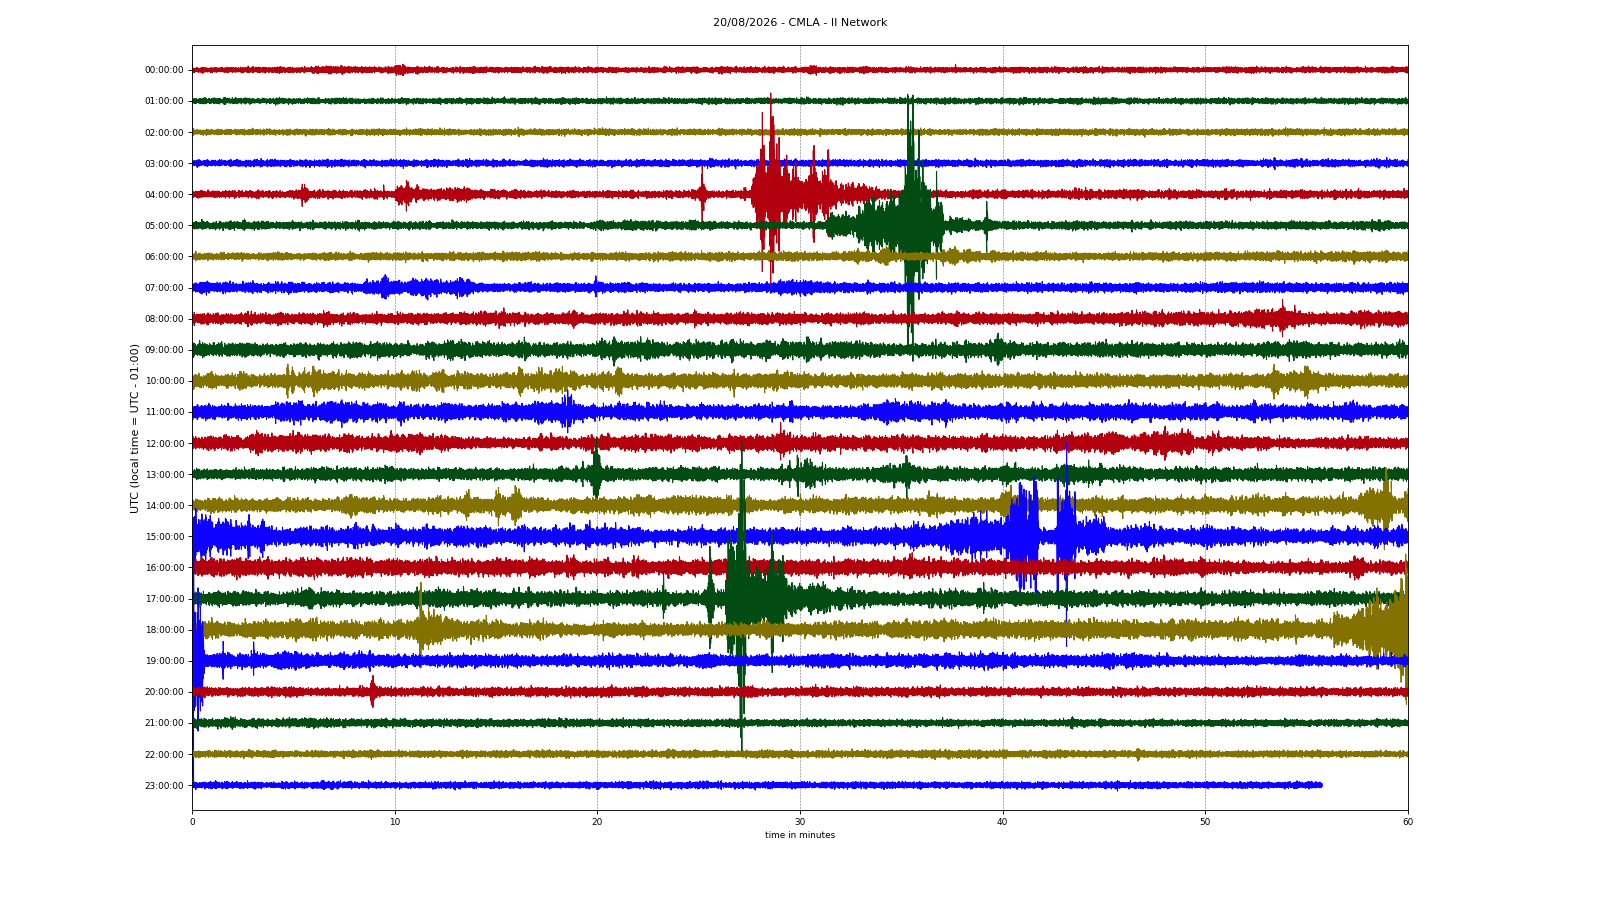Click the x-axis tick label "40"
1600x900 pixels.
tap(1003, 822)
